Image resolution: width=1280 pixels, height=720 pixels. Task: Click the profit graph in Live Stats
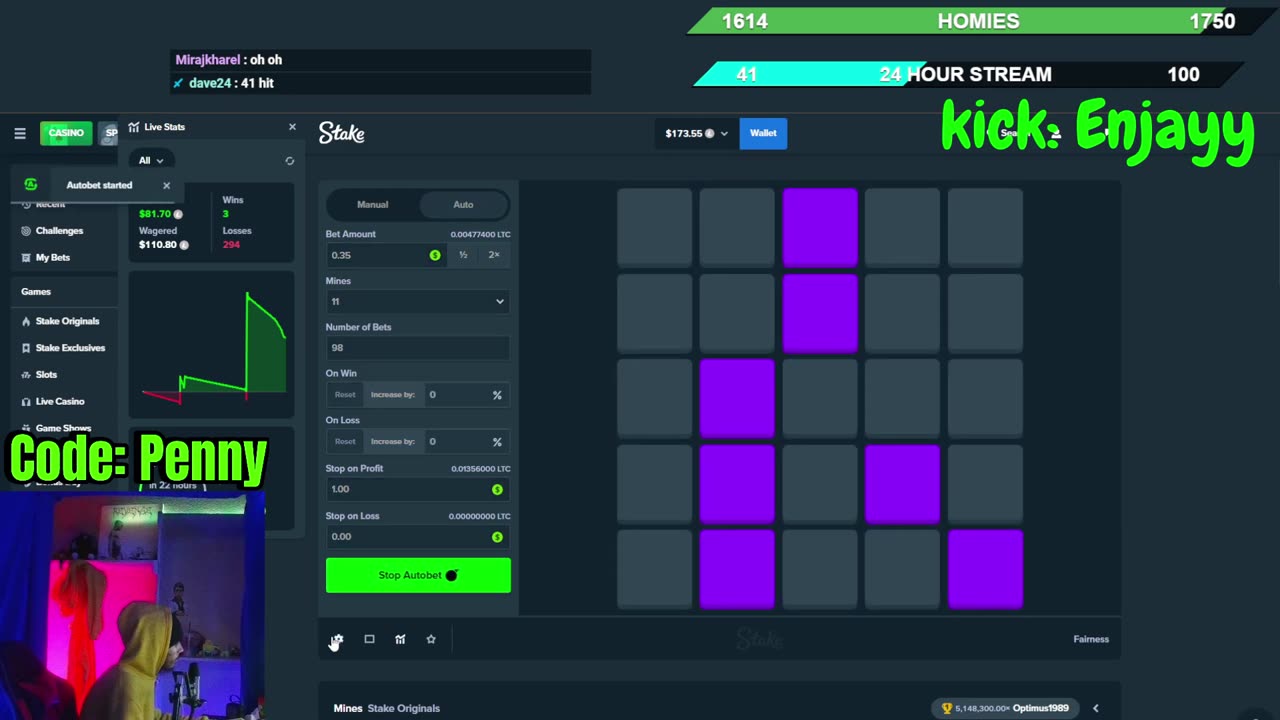[212, 345]
